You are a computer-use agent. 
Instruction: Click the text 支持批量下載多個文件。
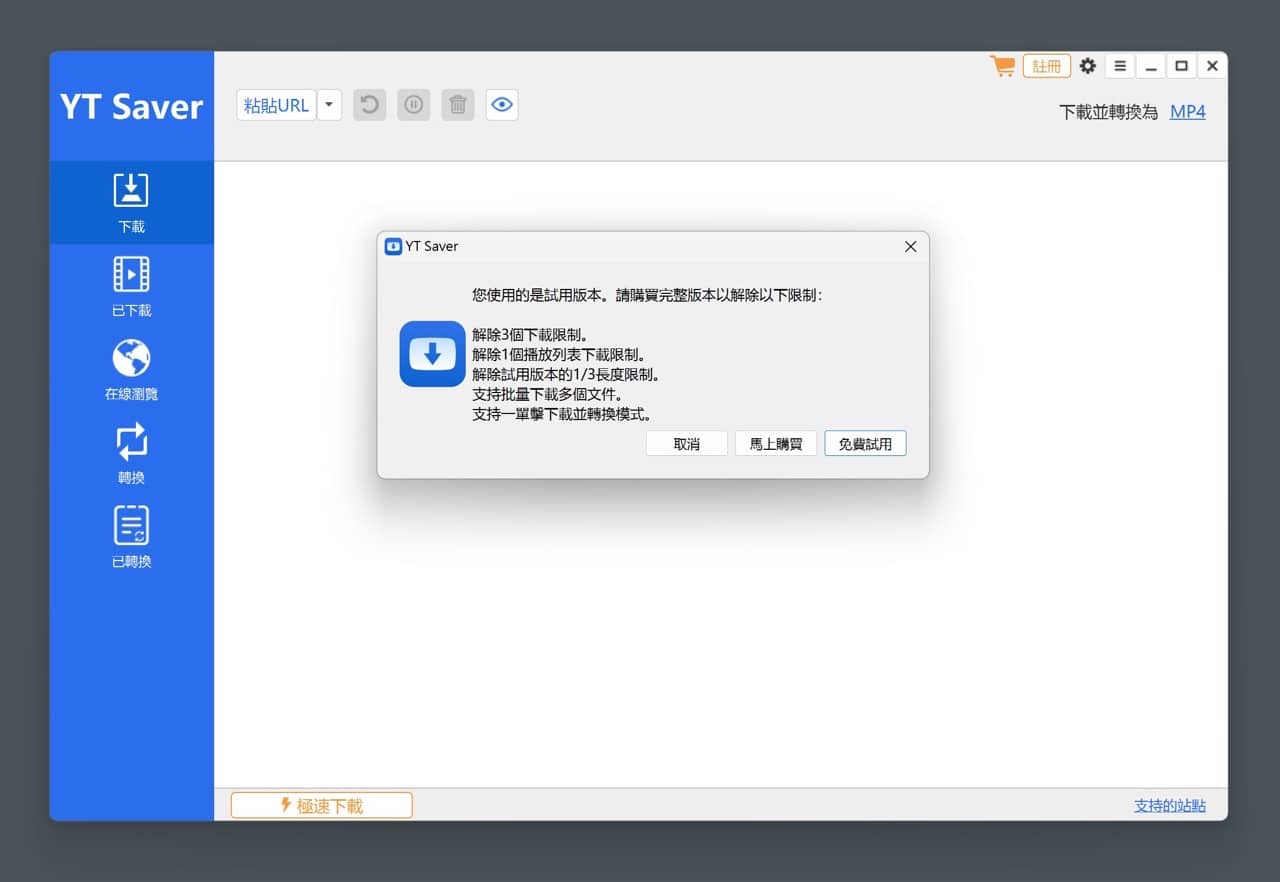[x=548, y=394]
